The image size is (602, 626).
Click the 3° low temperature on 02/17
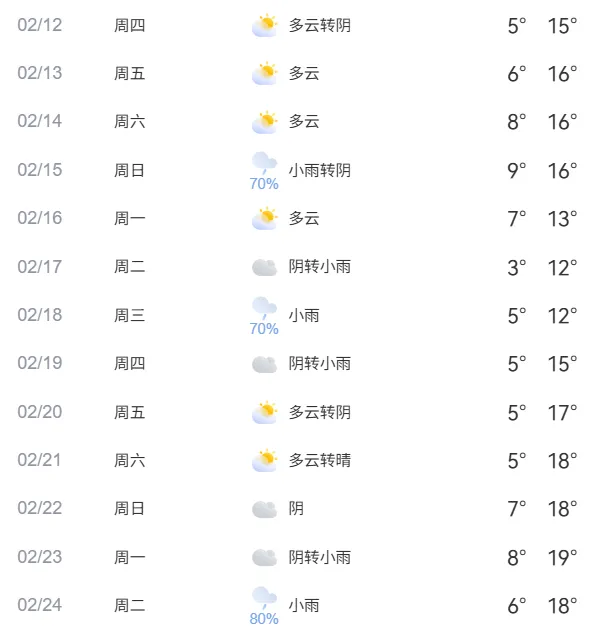point(517,267)
